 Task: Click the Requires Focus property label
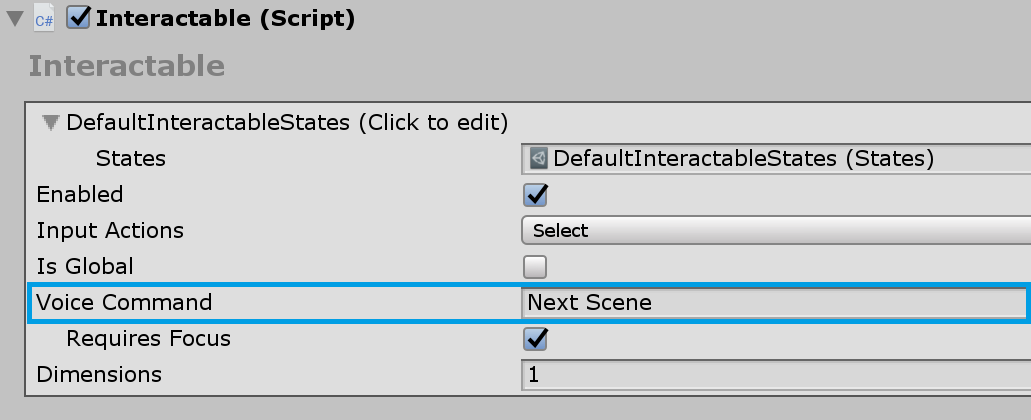tap(148, 339)
